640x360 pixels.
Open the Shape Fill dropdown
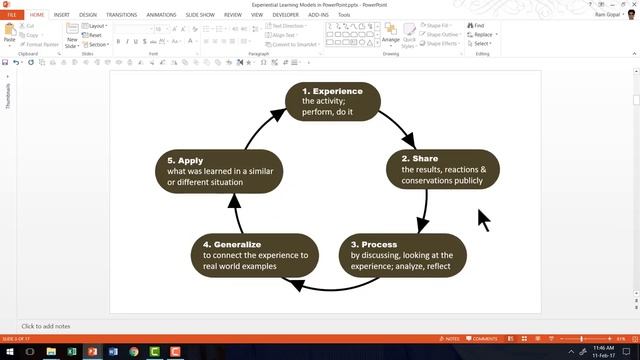436,25
